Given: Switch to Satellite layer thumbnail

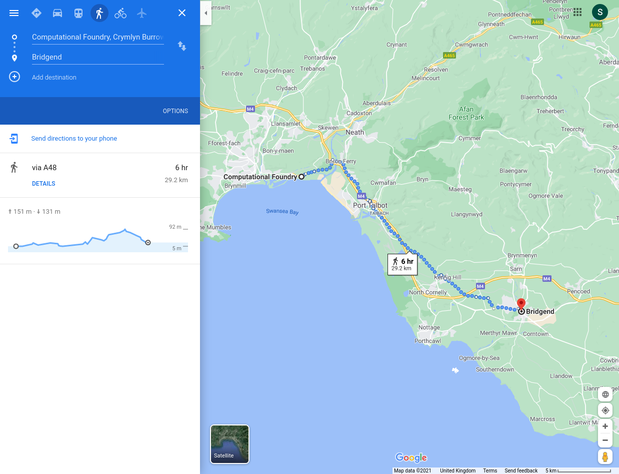Looking at the screenshot, I should pyautogui.click(x=229, y=444).
